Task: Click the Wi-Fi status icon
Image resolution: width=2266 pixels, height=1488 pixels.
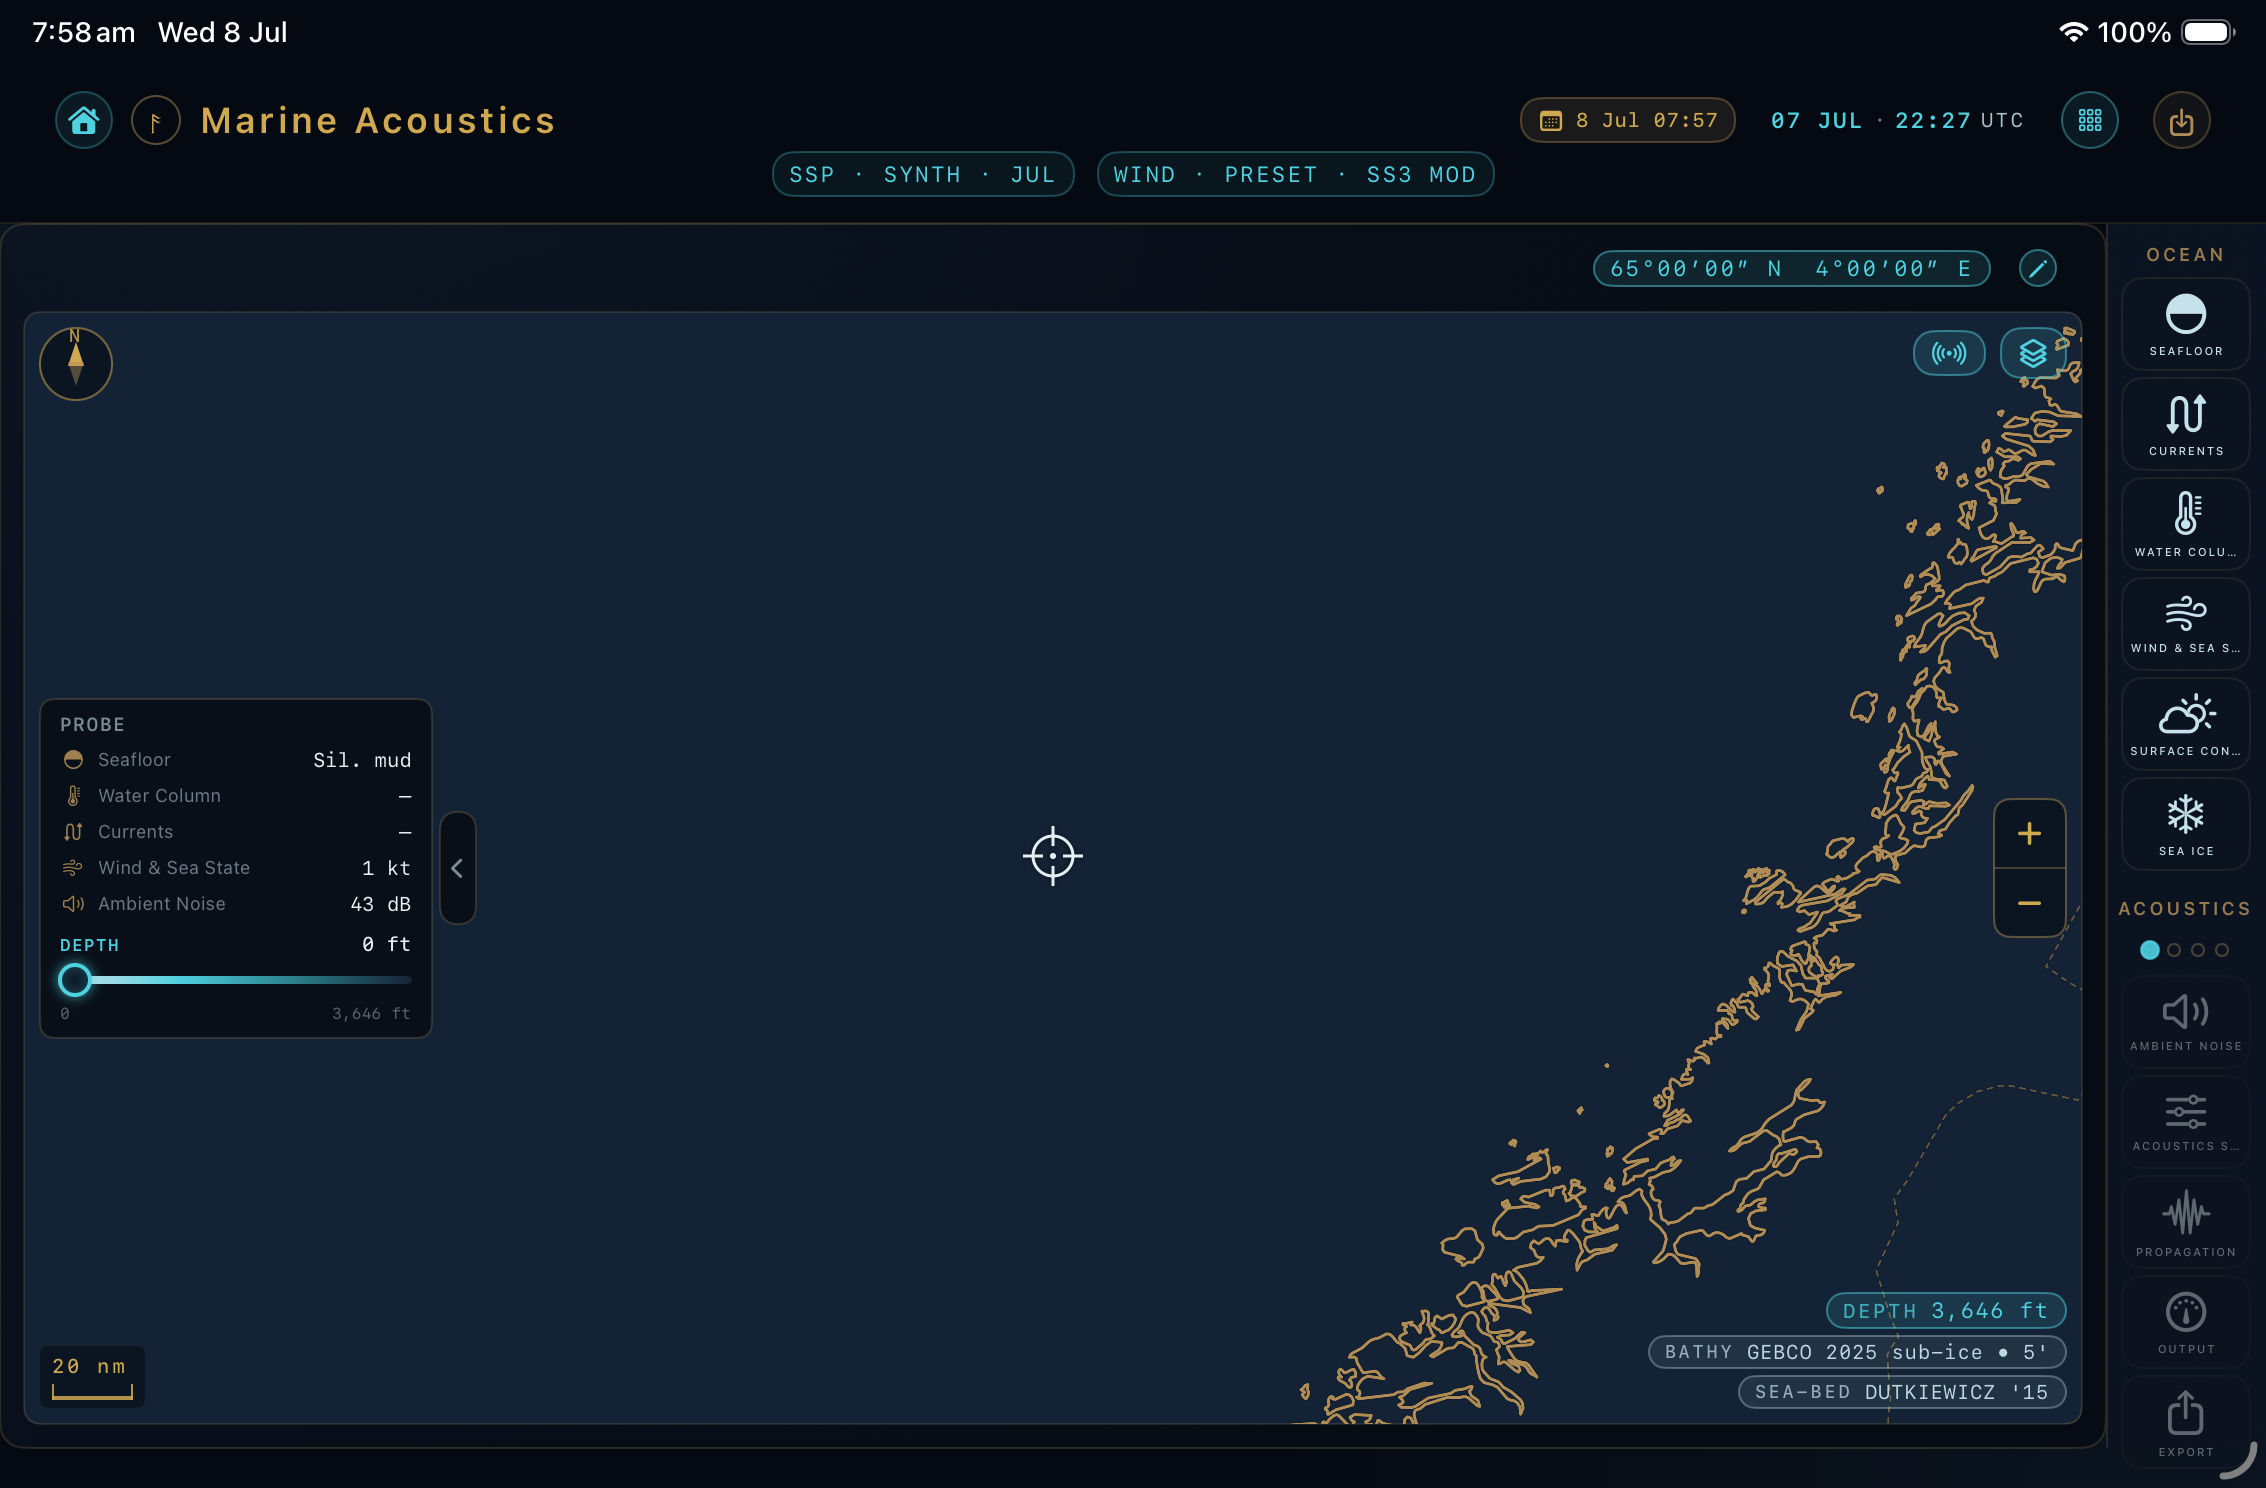Action: pos(2074,32)
